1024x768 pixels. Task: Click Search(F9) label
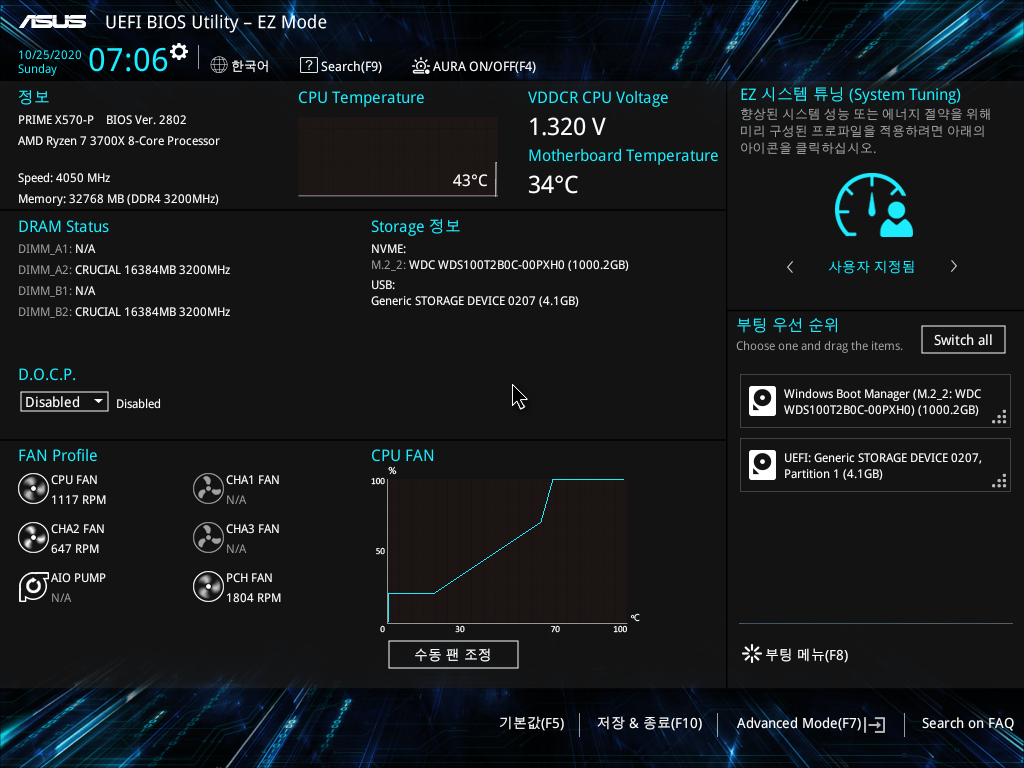[x=351, y=66]
